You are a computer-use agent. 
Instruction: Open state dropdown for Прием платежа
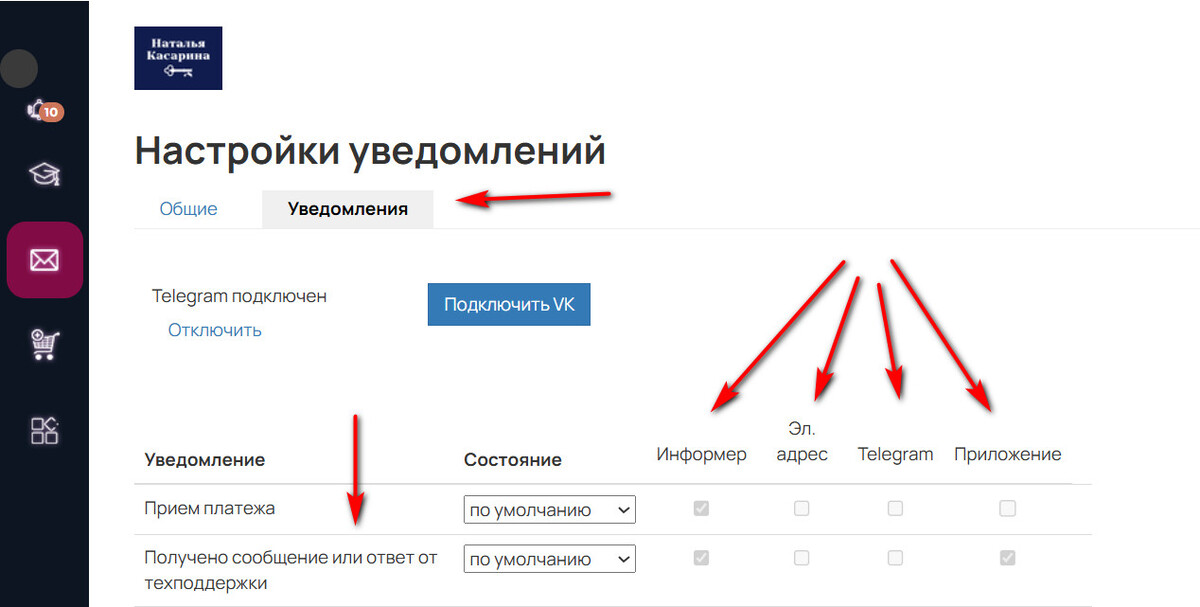(x=549, y=510)
